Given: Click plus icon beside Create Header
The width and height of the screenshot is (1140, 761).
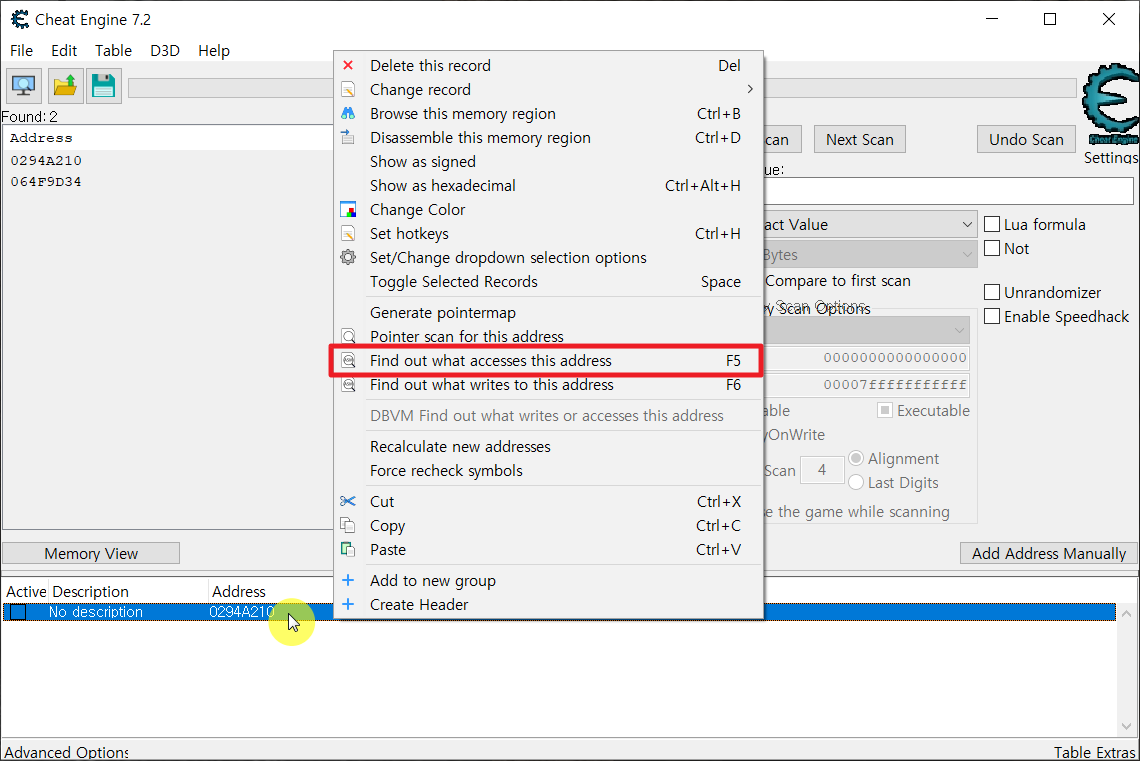Looking at the screenshot, I should coord(348,604).
